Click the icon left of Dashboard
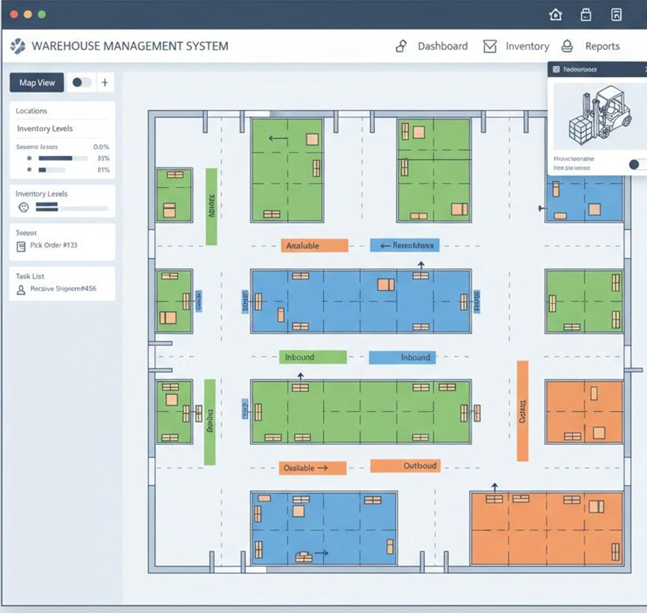This screenshot has width=647, height=613. [x=401, y=46]
